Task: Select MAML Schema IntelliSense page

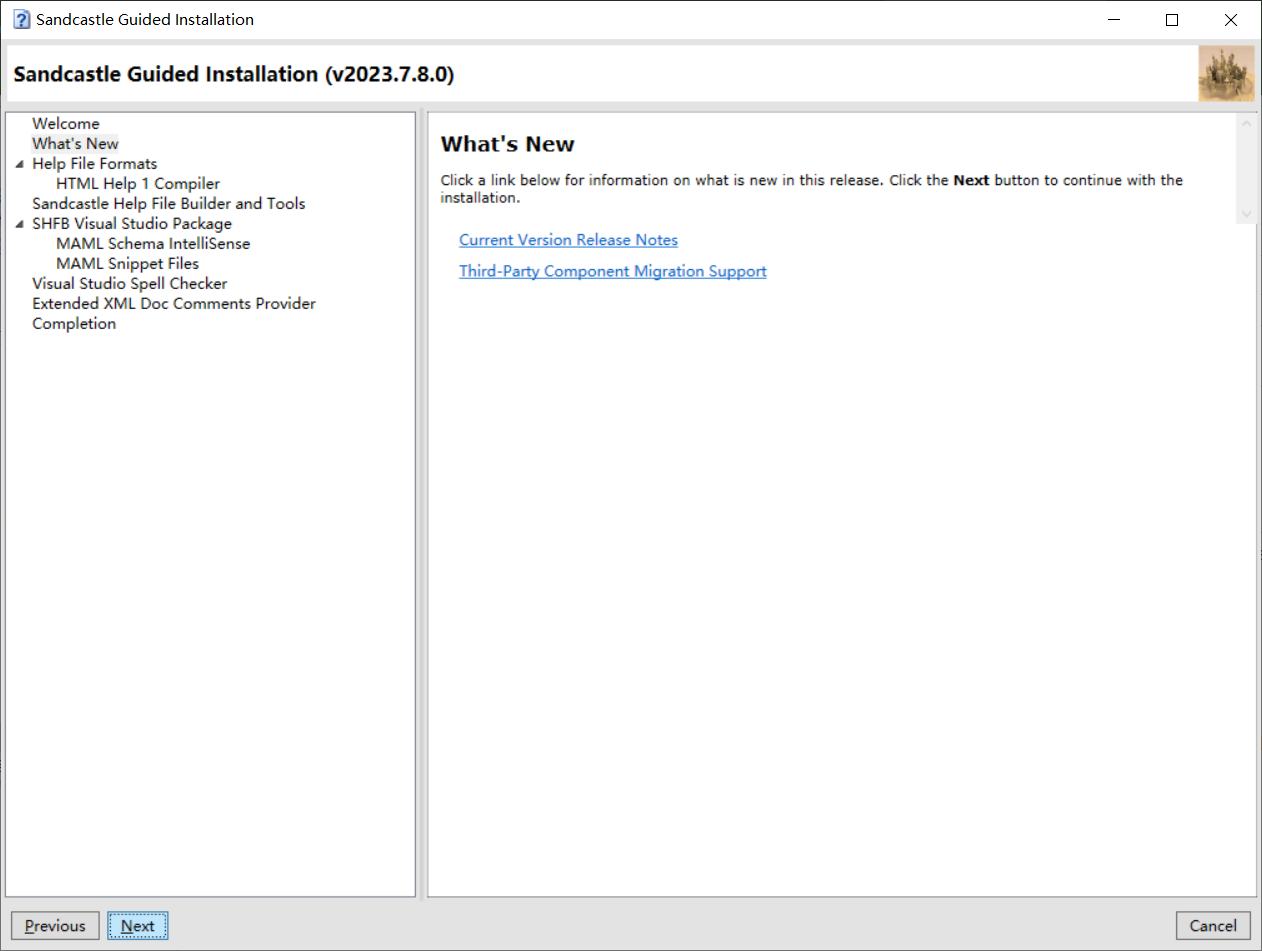Action: point(153,244)
